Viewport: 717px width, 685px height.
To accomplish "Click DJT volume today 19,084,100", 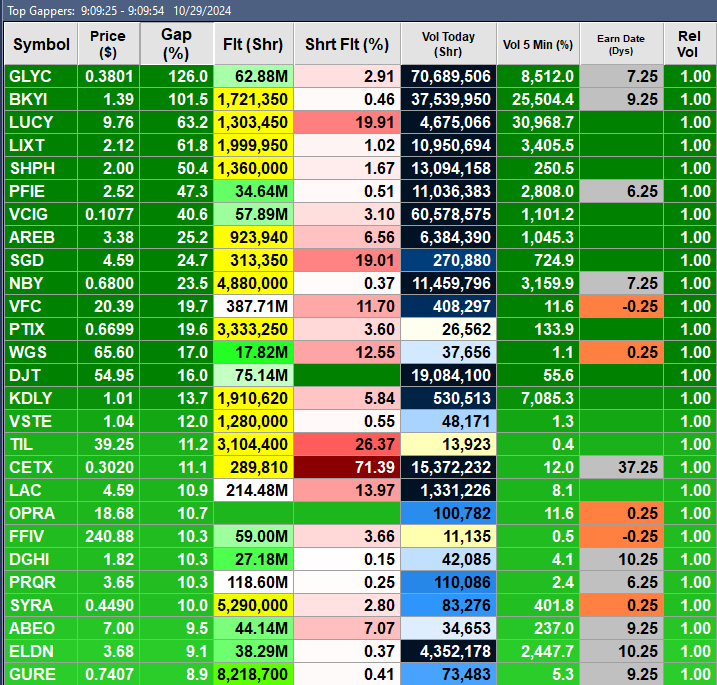I will (449, 375).
